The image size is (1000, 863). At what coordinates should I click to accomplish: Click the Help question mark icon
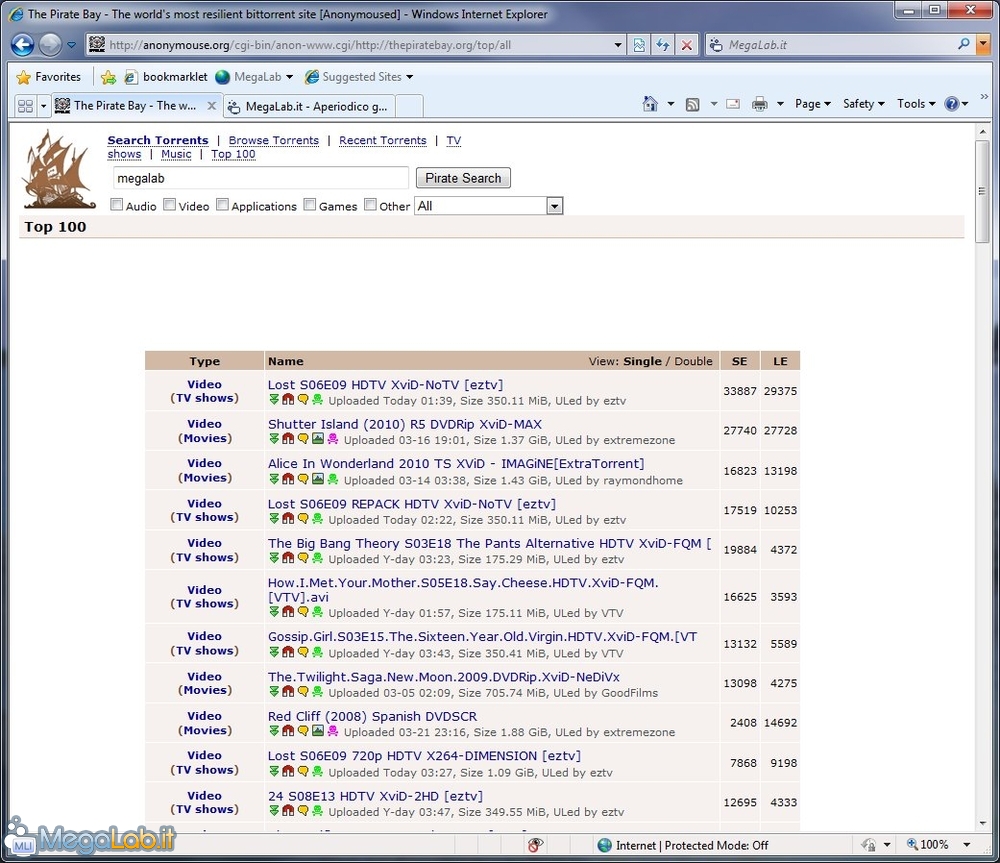point(952,104)
